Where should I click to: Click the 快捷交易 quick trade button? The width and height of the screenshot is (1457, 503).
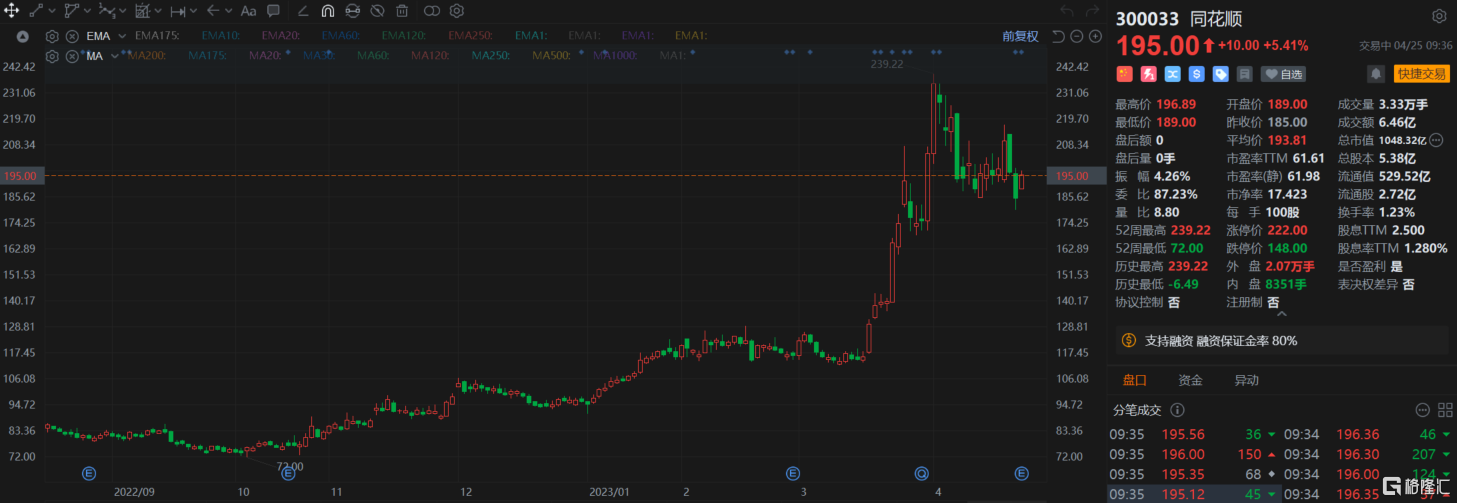click(1421, 74)
